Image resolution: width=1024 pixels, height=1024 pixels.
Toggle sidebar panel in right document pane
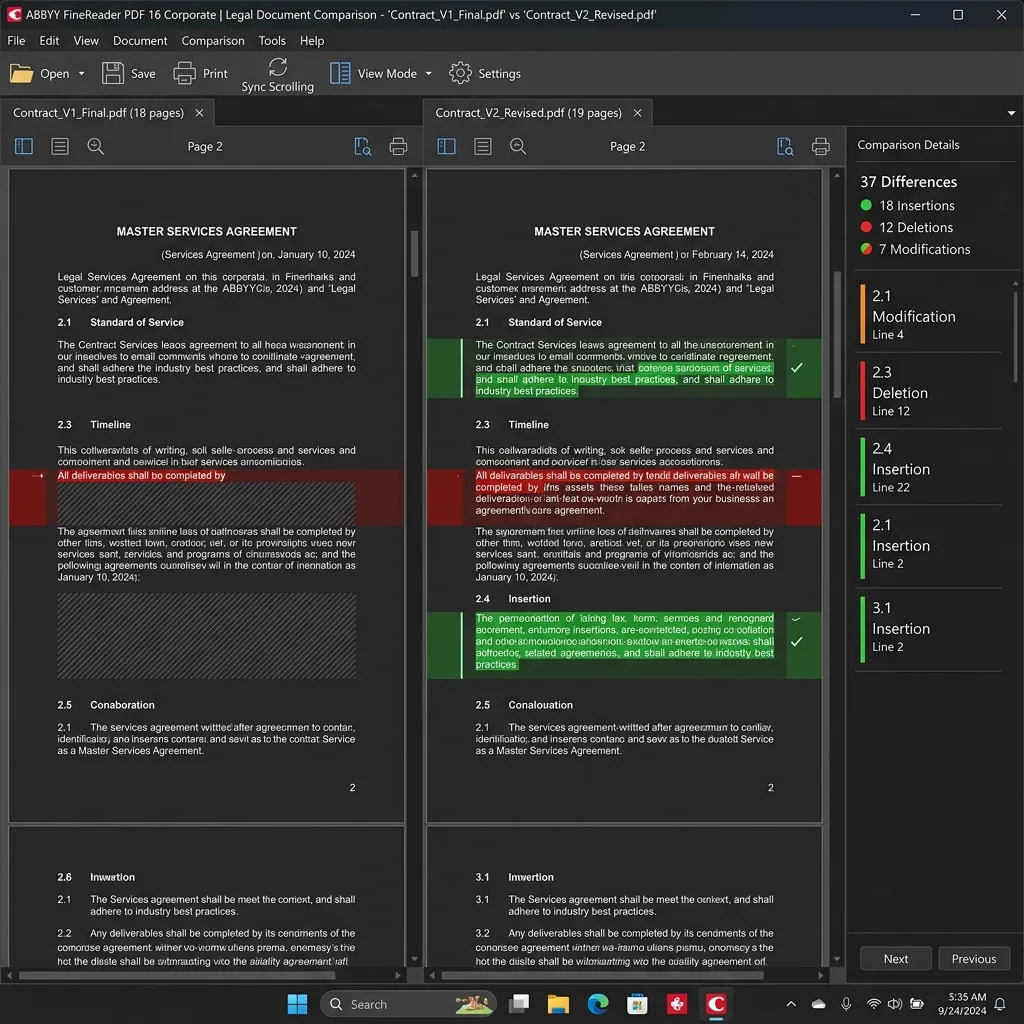pyautogui.click(x=446, y=146)
